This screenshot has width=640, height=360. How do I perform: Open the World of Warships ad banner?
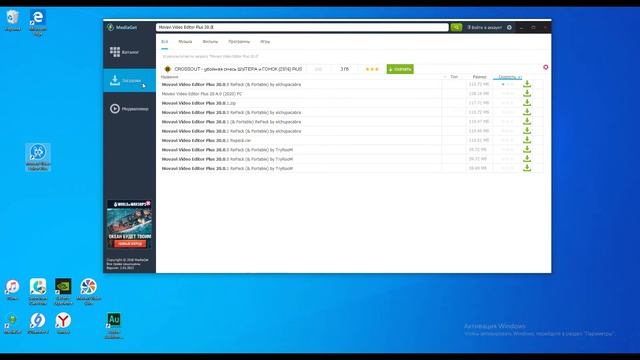pyautogui.click(x=129, y=224)
